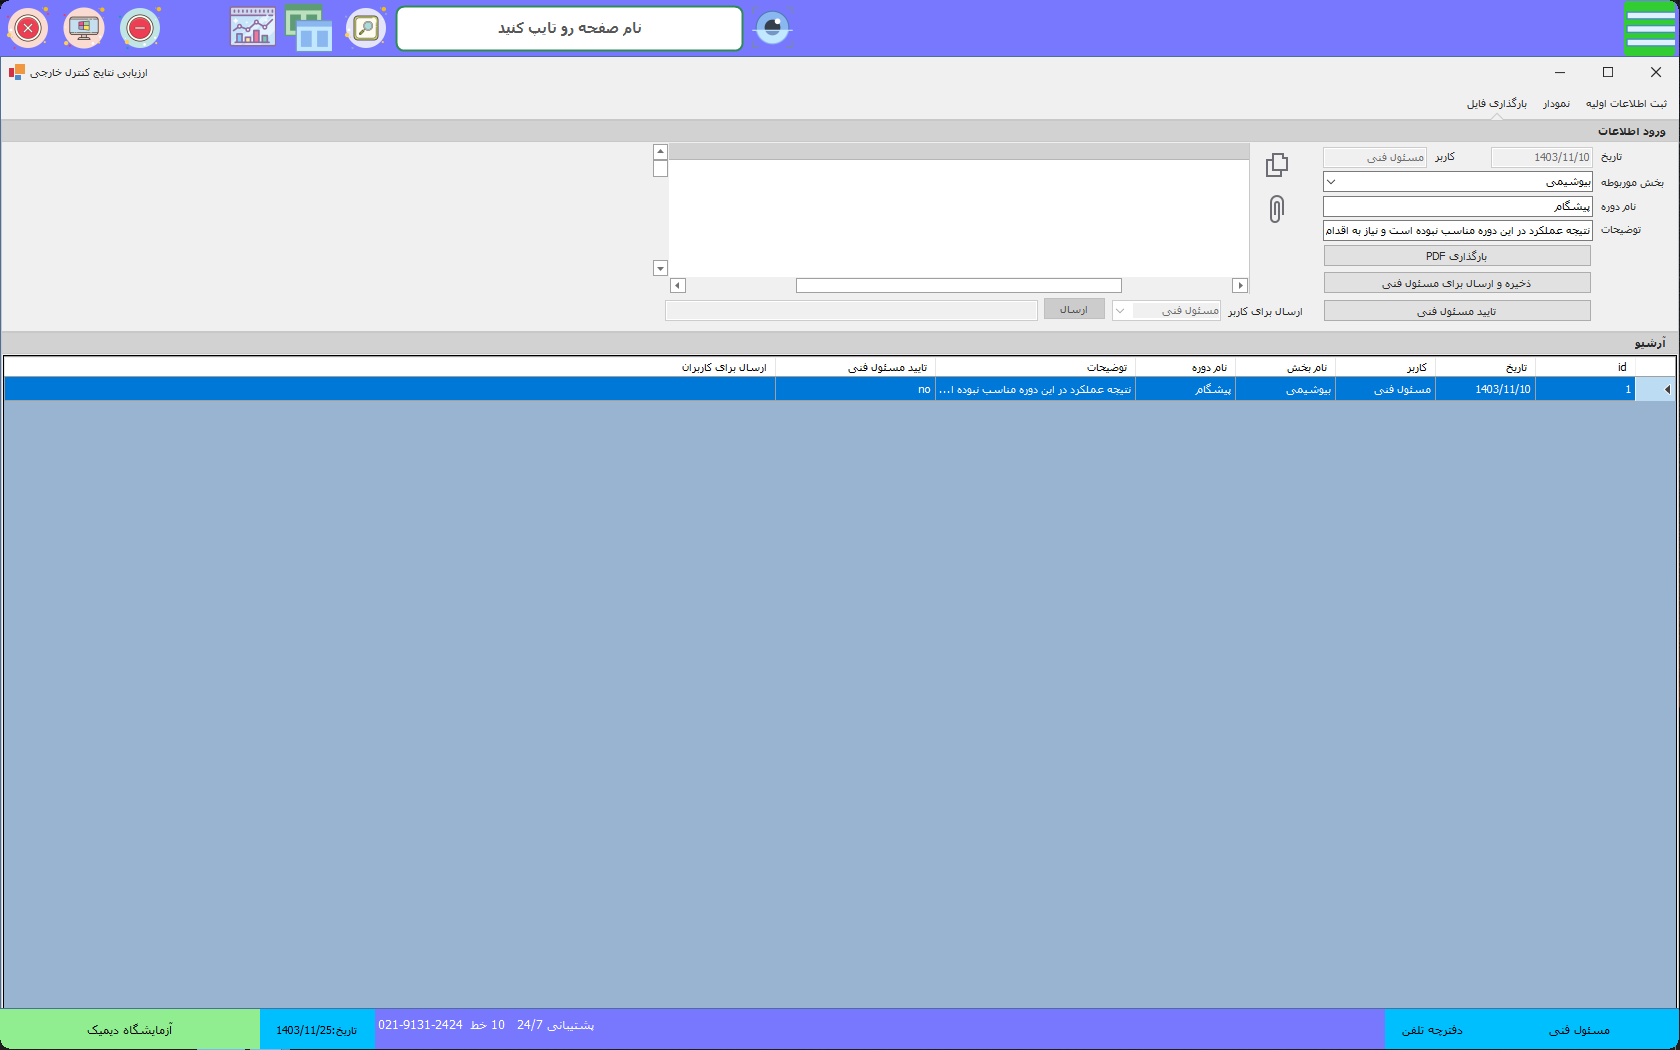Screen dimensions: 1680x1050
Task: Open the green hamburger menu
Action: pos(1650,28)
